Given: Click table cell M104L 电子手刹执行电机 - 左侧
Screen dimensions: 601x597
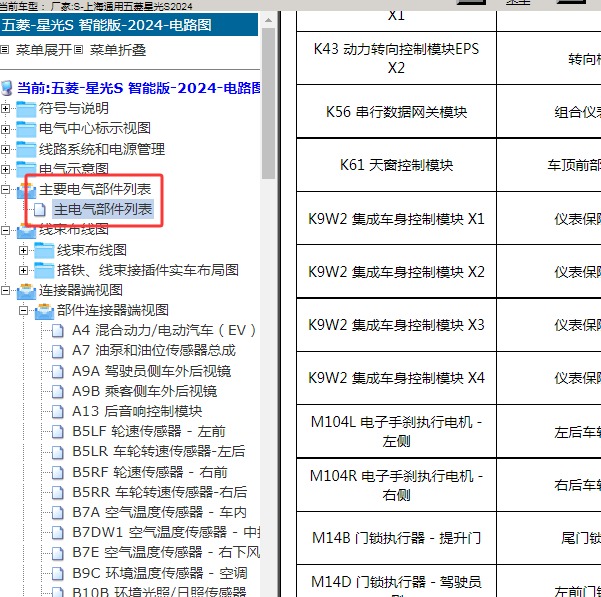Looking at the screenshot, I should [x=396, y=431].
